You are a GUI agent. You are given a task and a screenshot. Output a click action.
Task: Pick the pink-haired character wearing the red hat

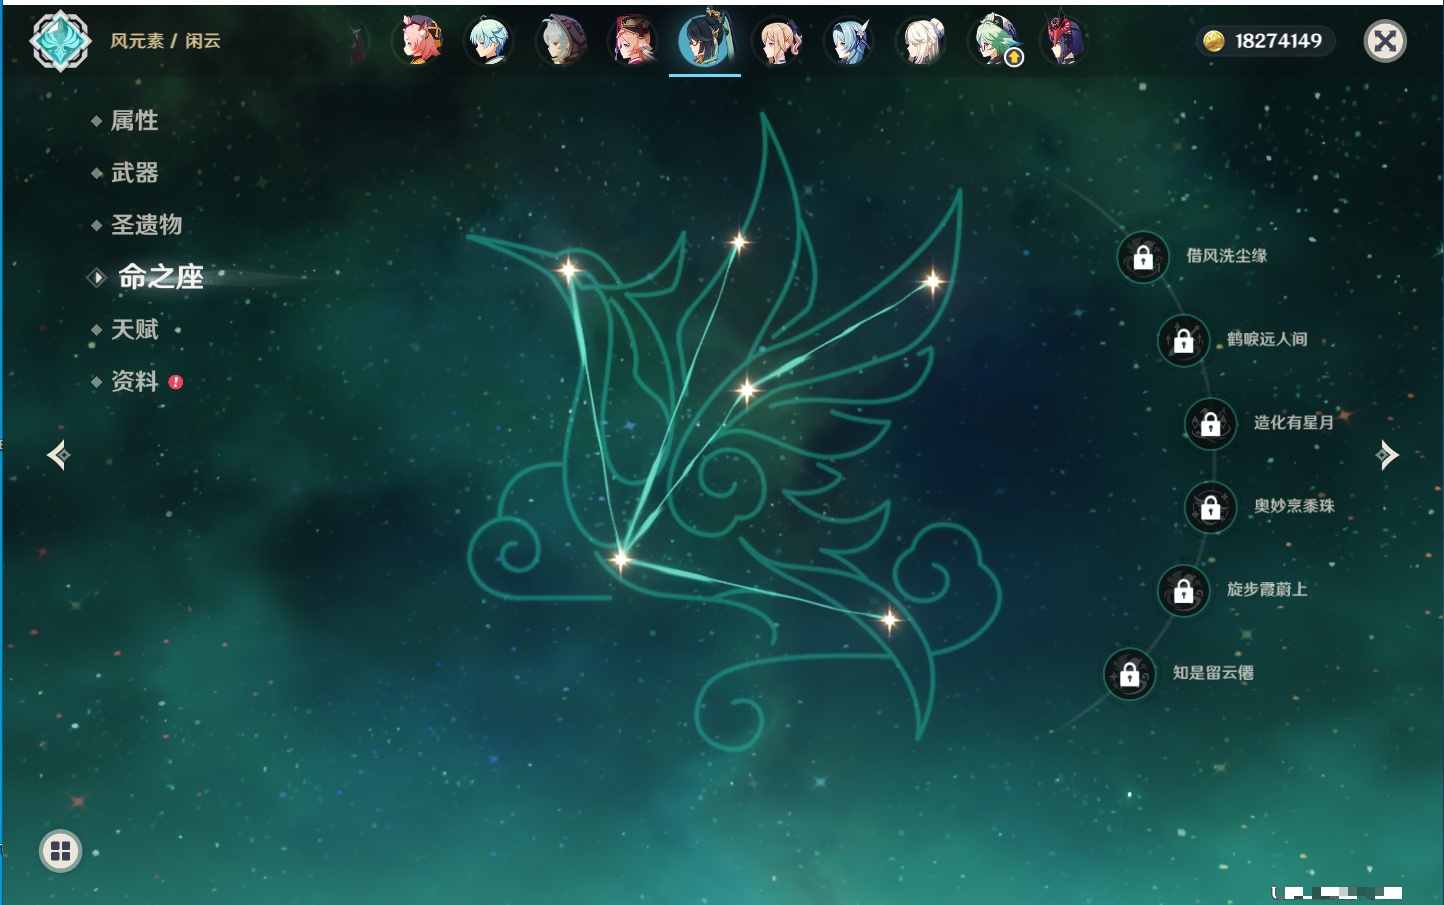pos(634,41)
